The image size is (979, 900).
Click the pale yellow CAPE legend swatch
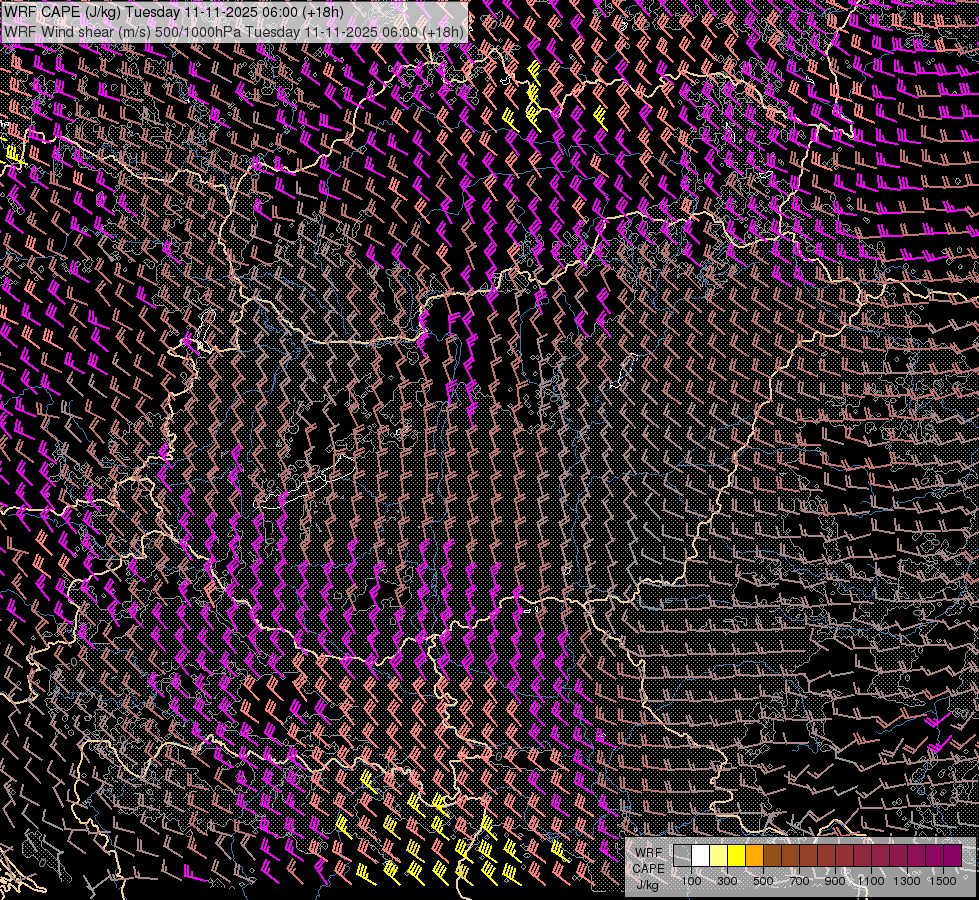[x=719, y=856]
